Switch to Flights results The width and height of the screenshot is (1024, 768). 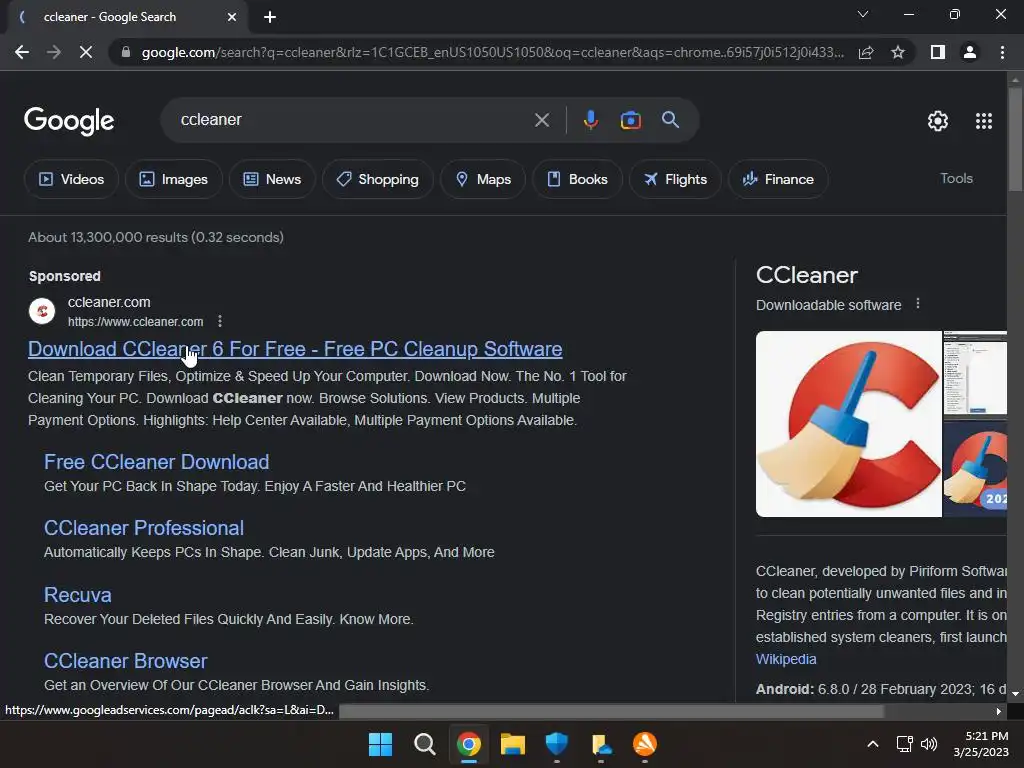675,179
